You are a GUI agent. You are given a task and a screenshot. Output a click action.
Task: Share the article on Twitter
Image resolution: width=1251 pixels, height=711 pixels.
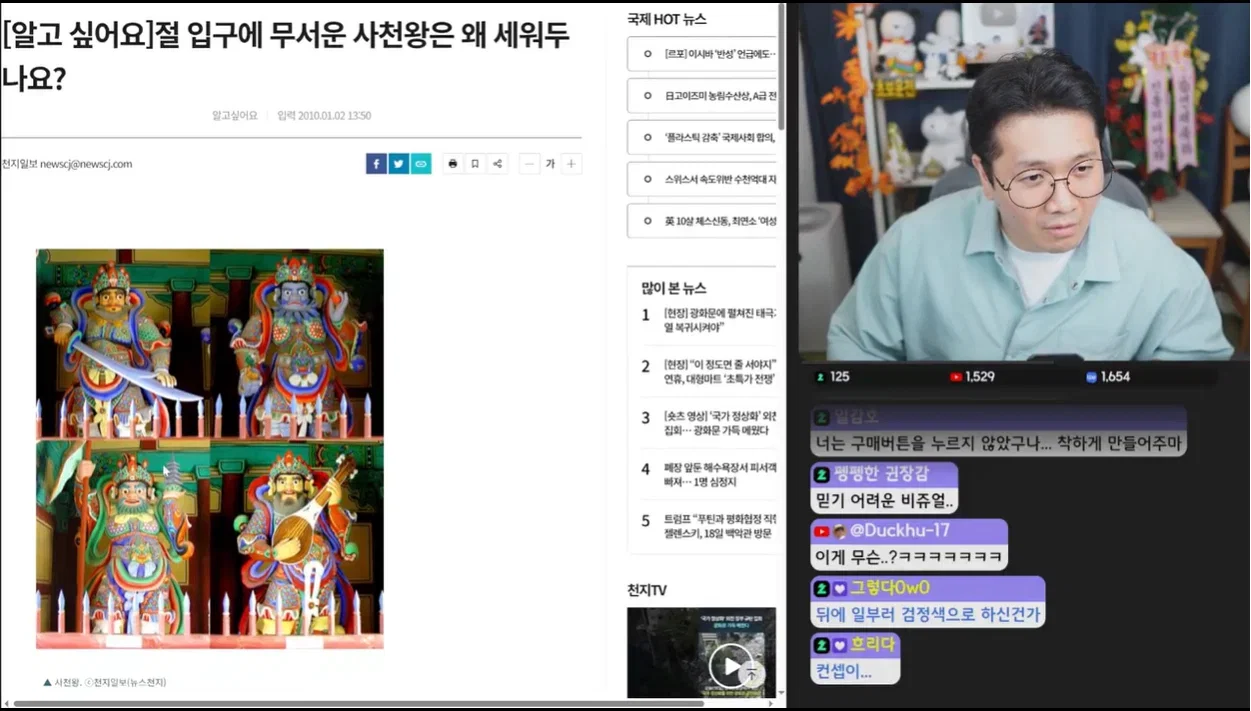[x=399, y=164]
